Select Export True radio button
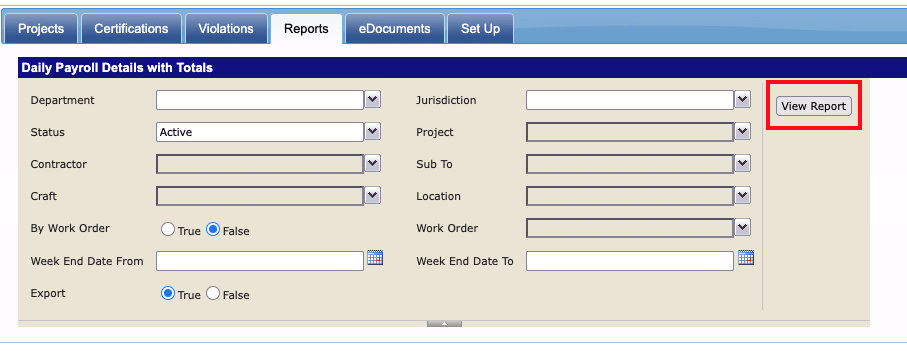Image resolution: width=907 pixels, height=364 pixels. [168, 293]
